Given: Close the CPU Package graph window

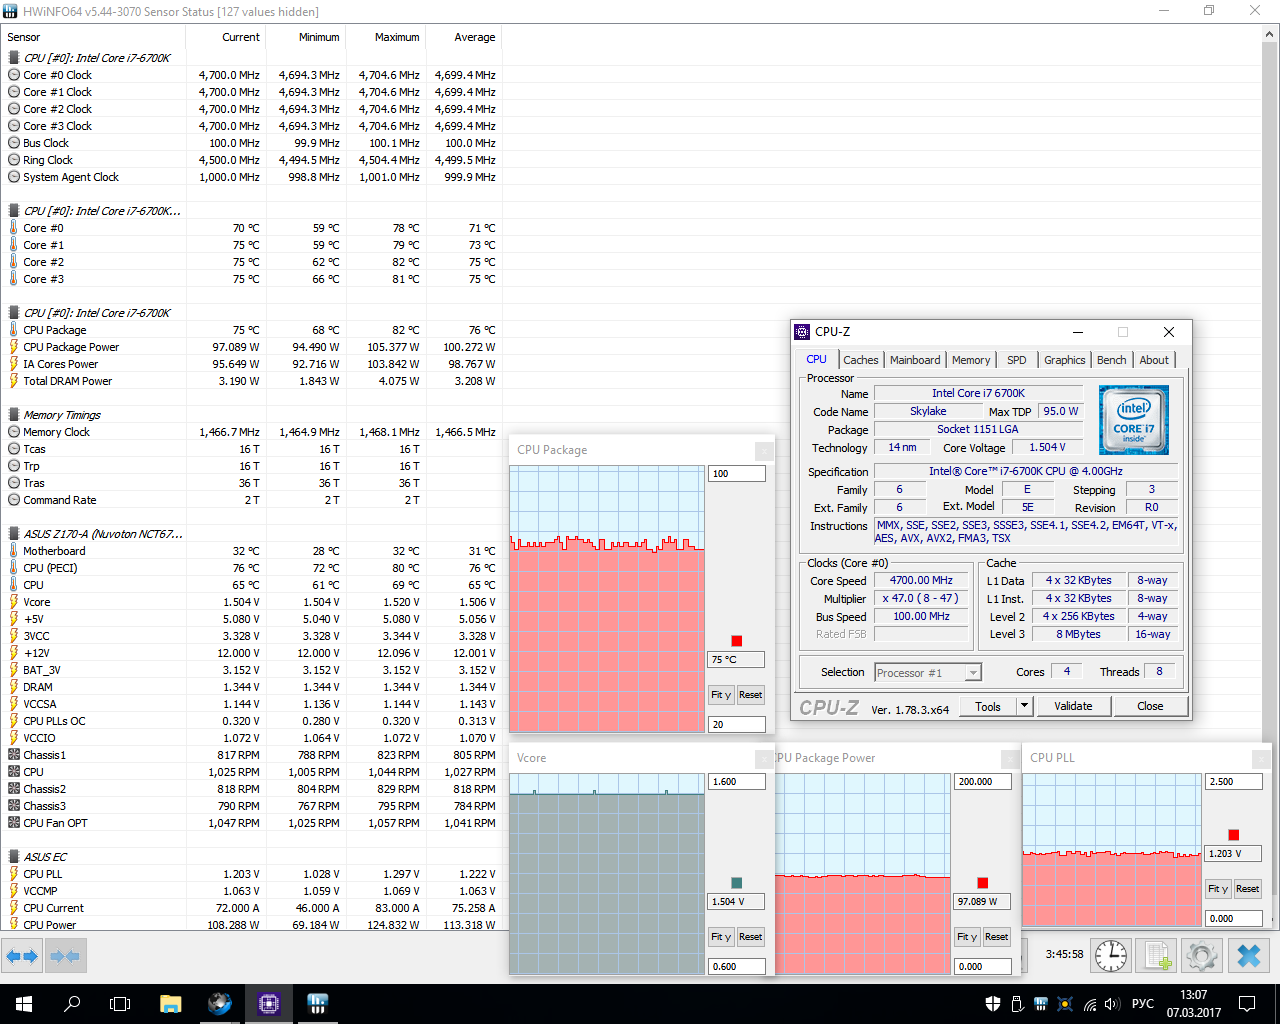Looking at the screenshot, I should point(764,451).
